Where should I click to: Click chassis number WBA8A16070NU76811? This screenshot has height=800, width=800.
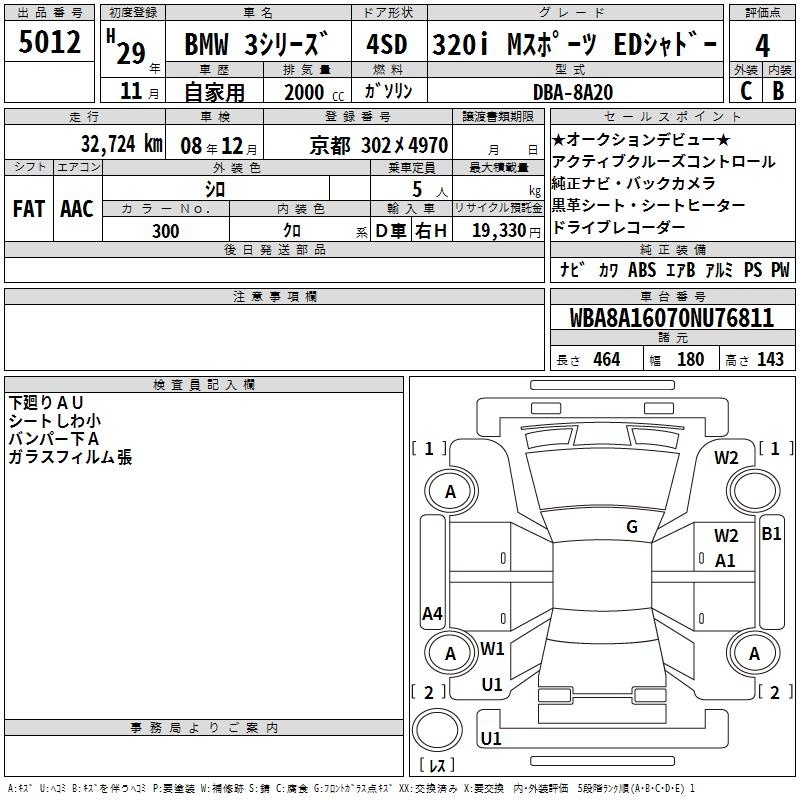(x=671, y=319)
